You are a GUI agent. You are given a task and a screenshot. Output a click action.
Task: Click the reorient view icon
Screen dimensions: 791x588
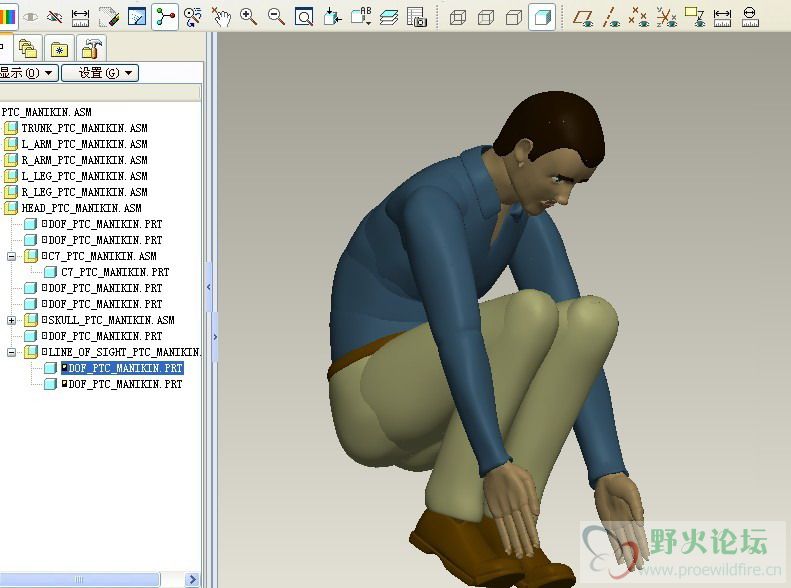[x=332, y=17]
